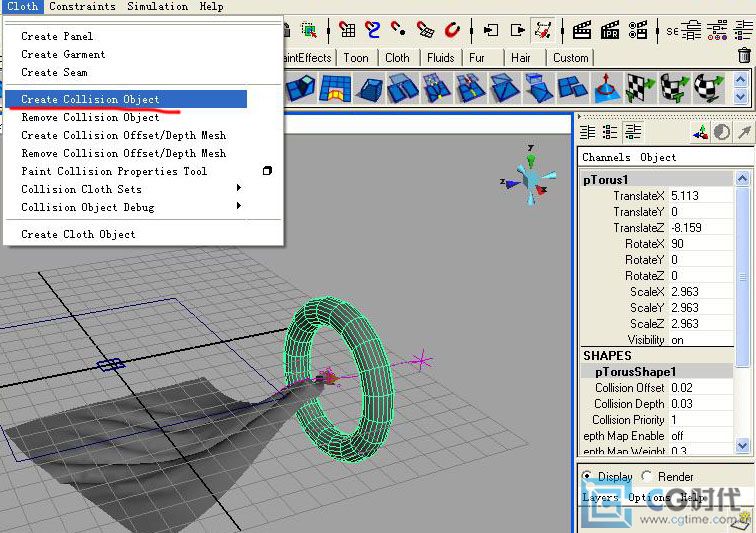Screen dimensions: 756x533
Task: Open Render Settings clapperboard with dots icon
Action: pyautogui.click(x=638, y=30)
